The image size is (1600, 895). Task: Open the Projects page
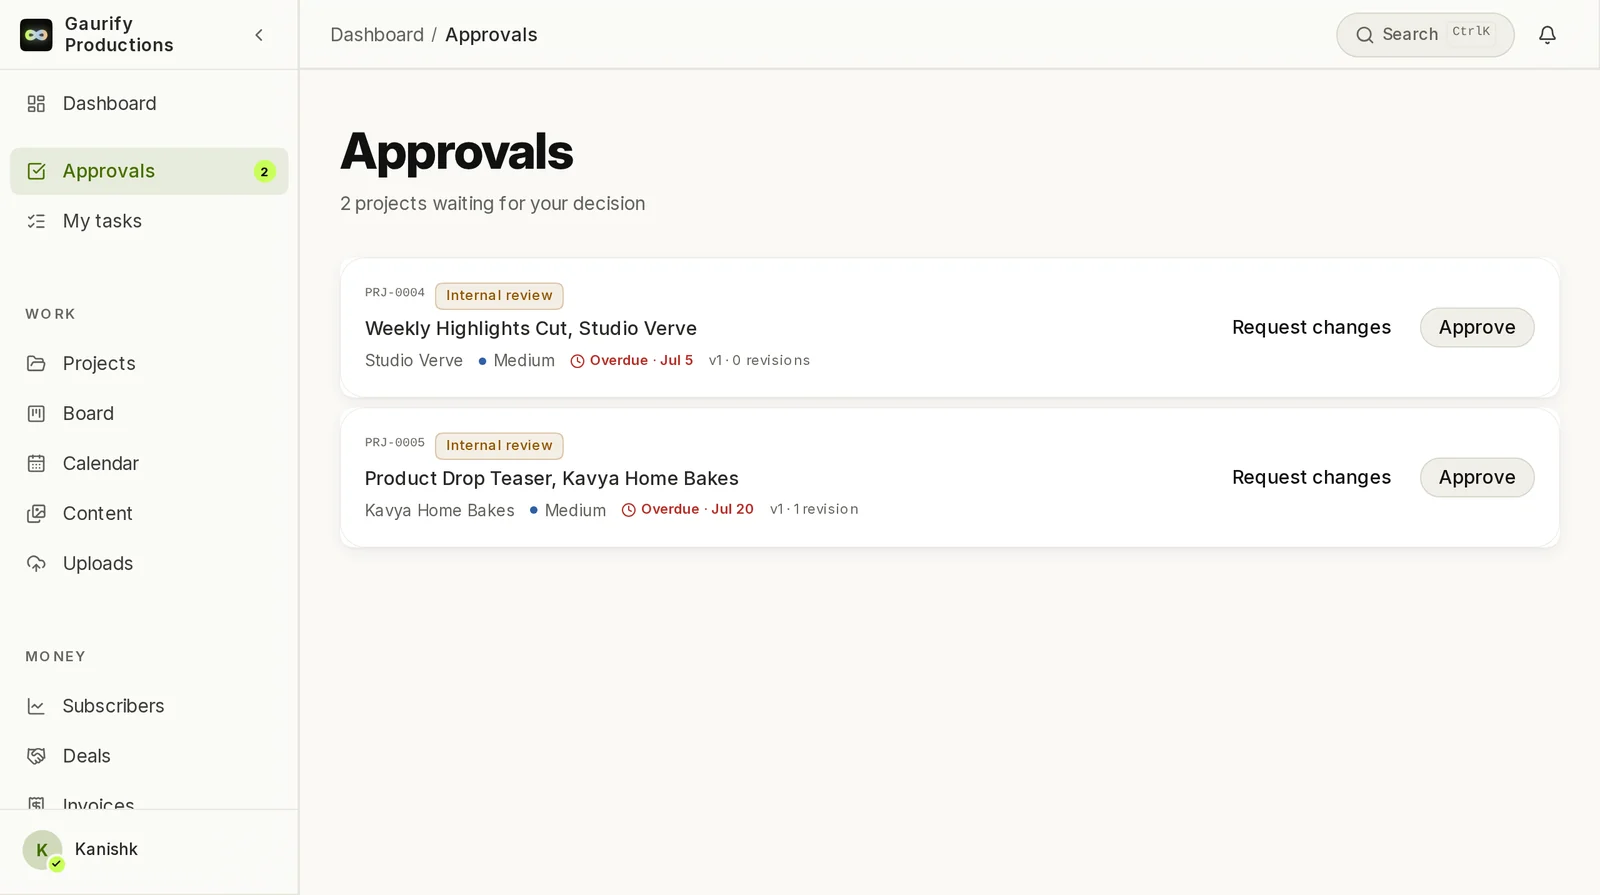(149, 363)
